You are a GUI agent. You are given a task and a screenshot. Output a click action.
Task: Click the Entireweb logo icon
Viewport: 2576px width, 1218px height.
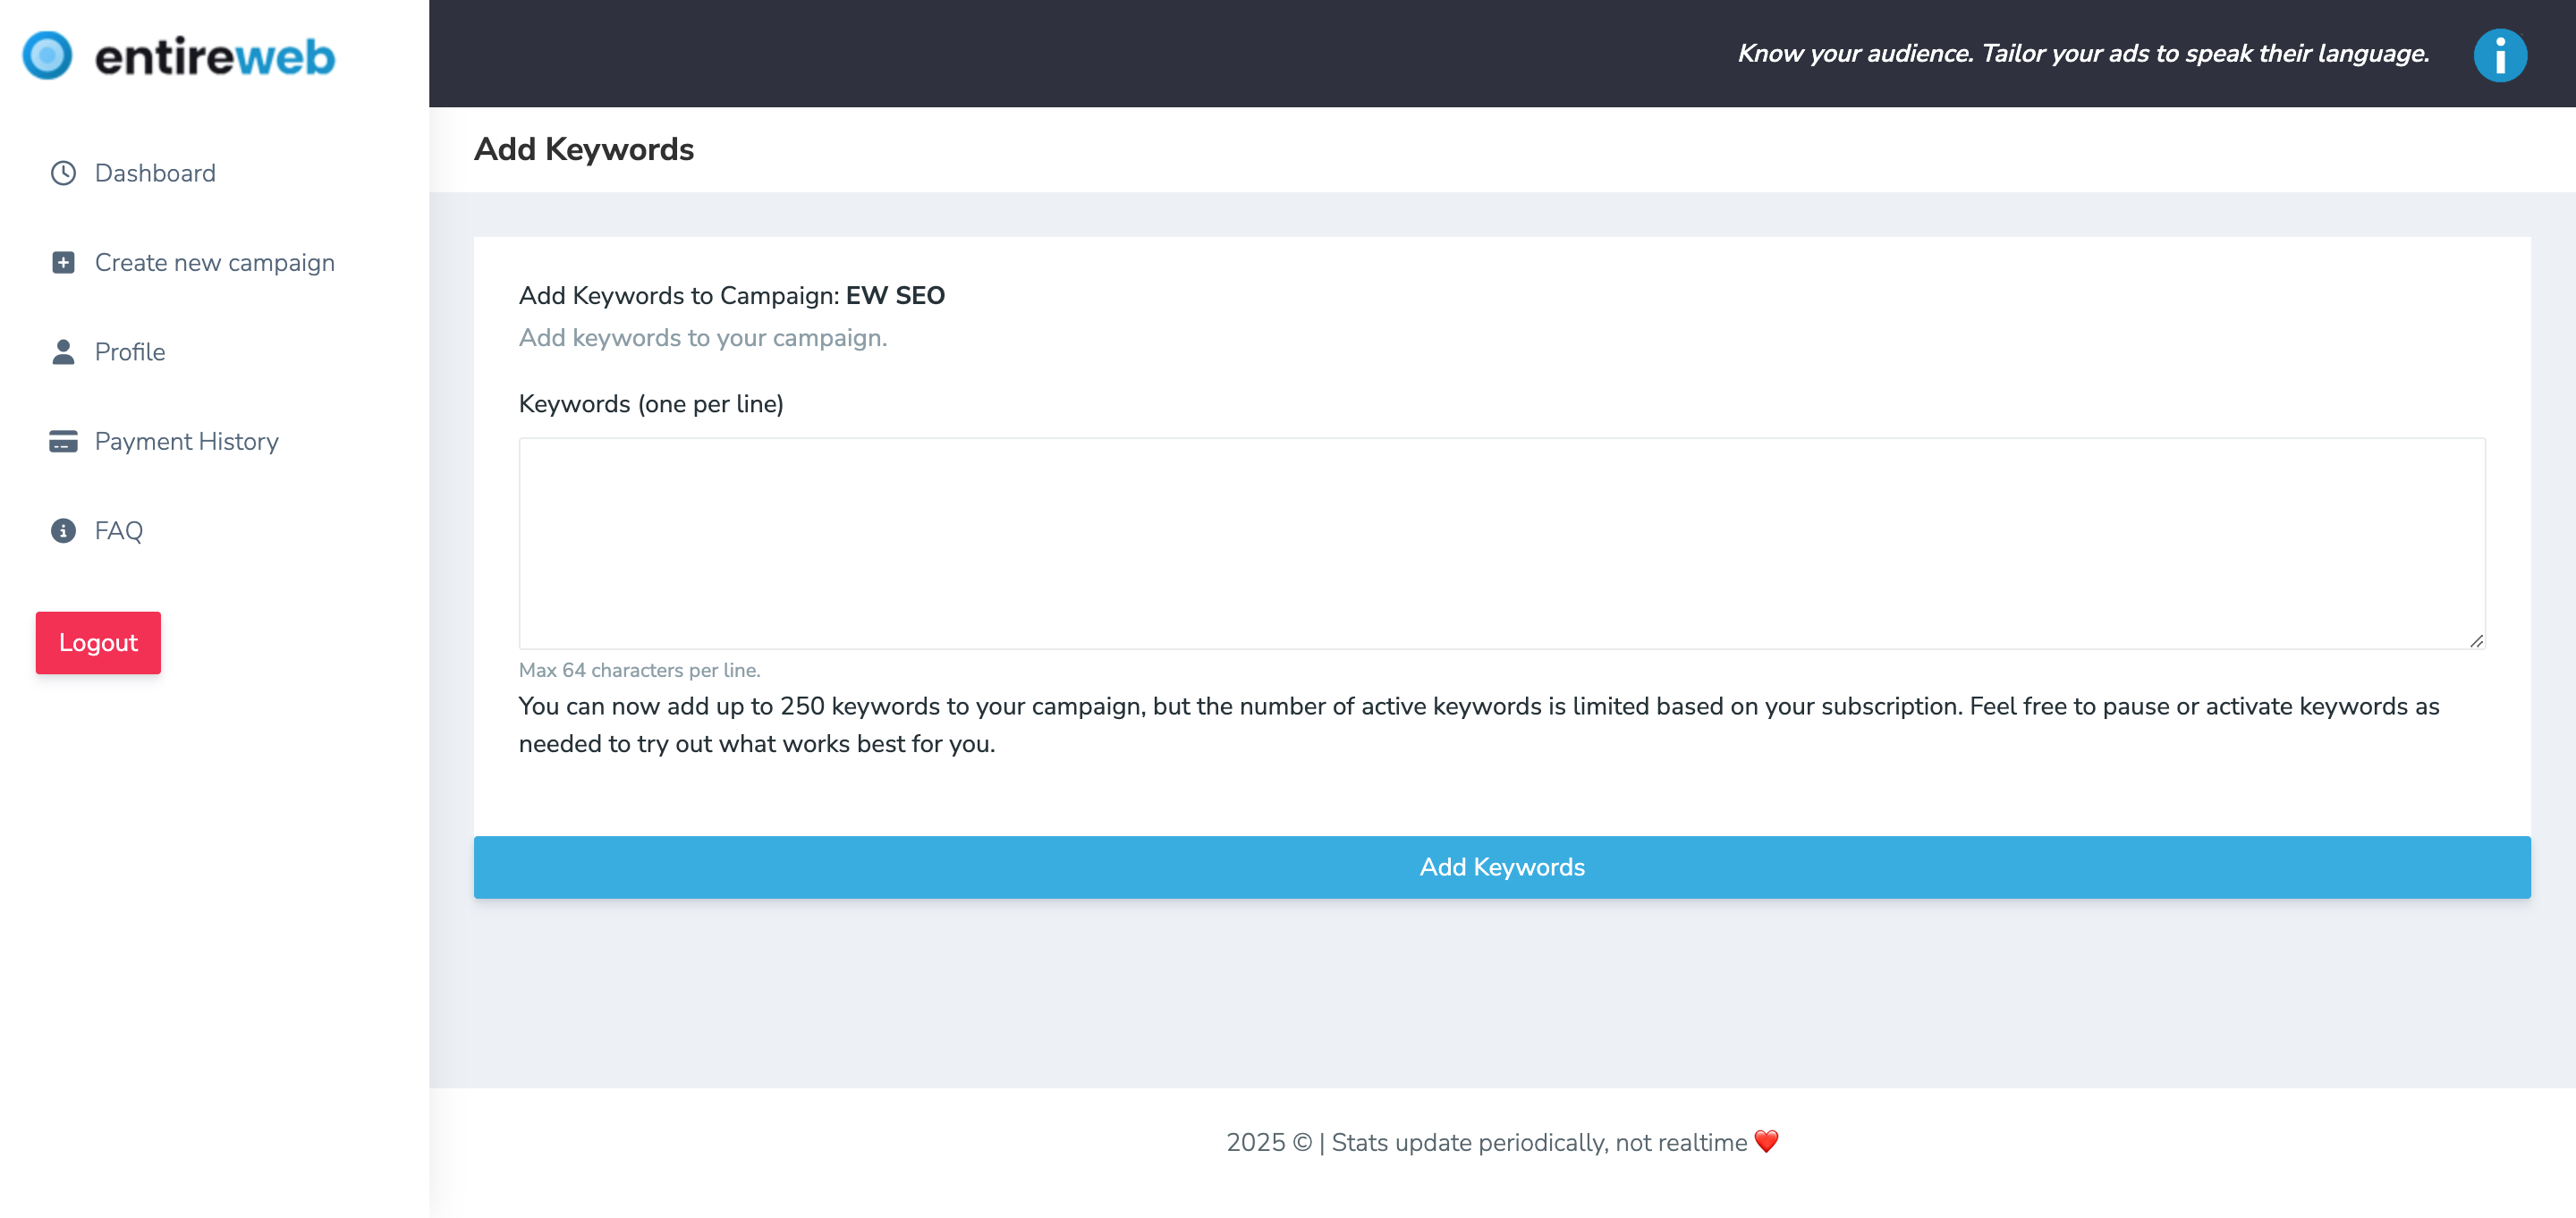[x=47, y=56]
